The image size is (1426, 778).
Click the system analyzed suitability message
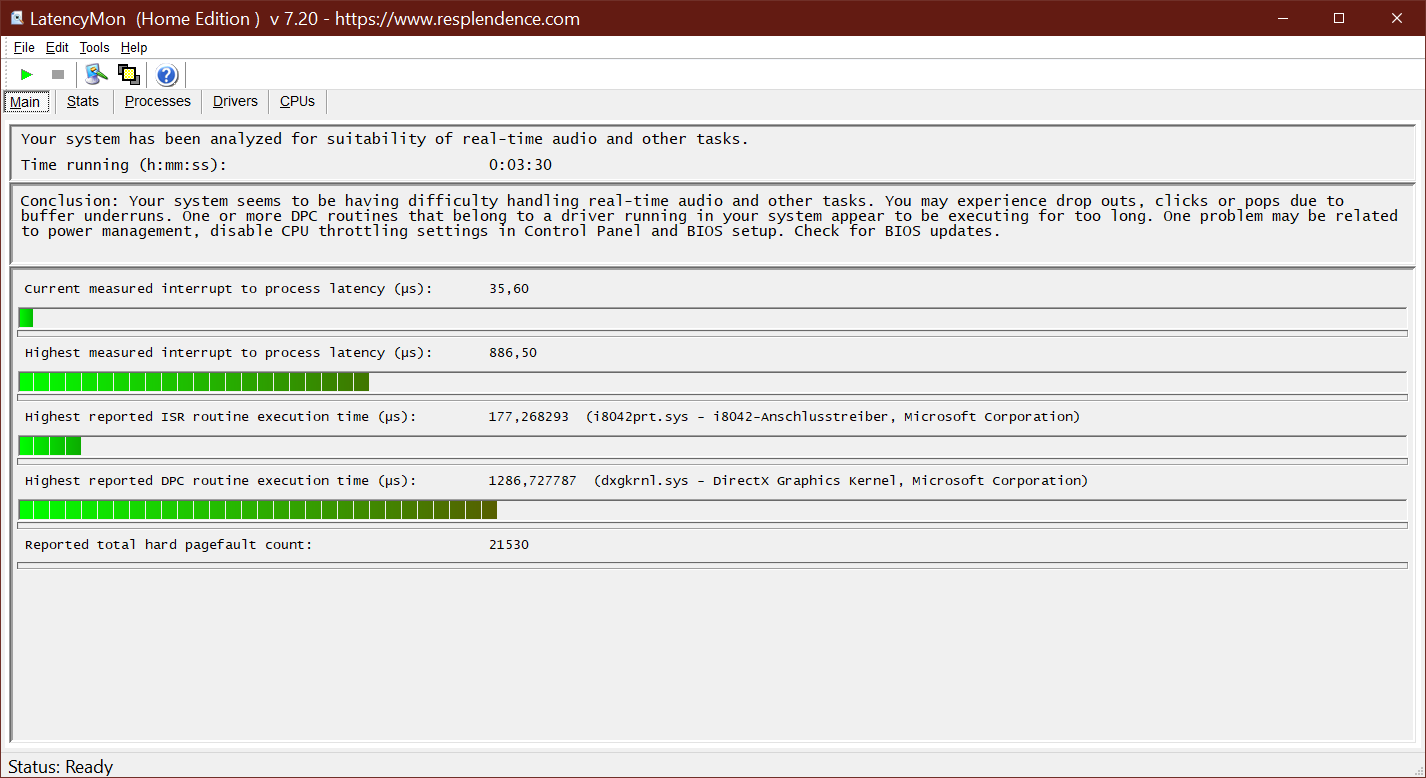tap(385, 139)
